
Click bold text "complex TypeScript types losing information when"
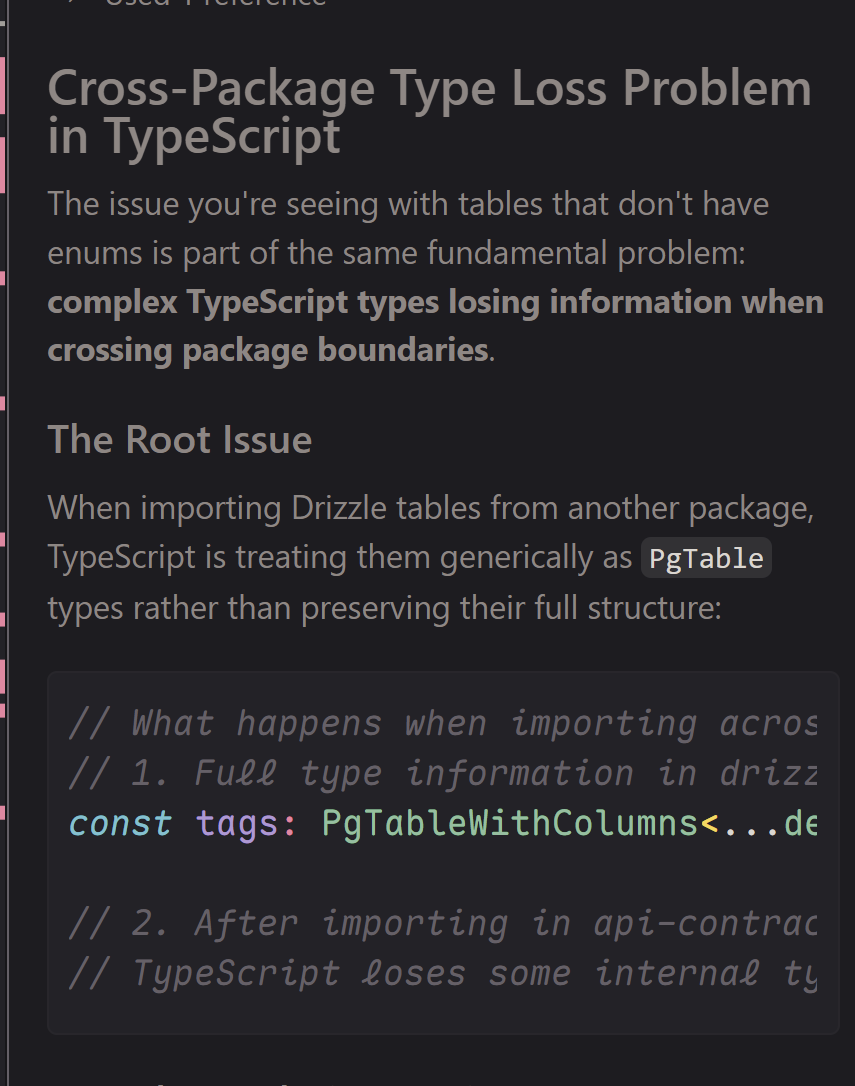coord(435,302)
